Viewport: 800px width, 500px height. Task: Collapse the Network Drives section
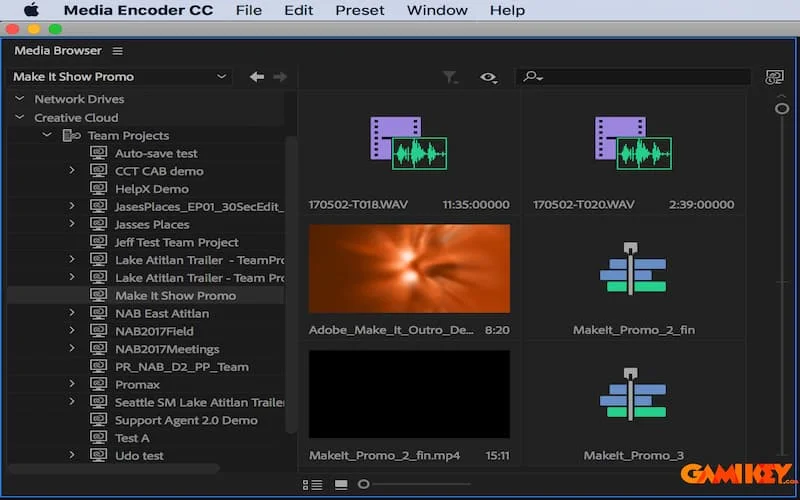tap(19, 98)
